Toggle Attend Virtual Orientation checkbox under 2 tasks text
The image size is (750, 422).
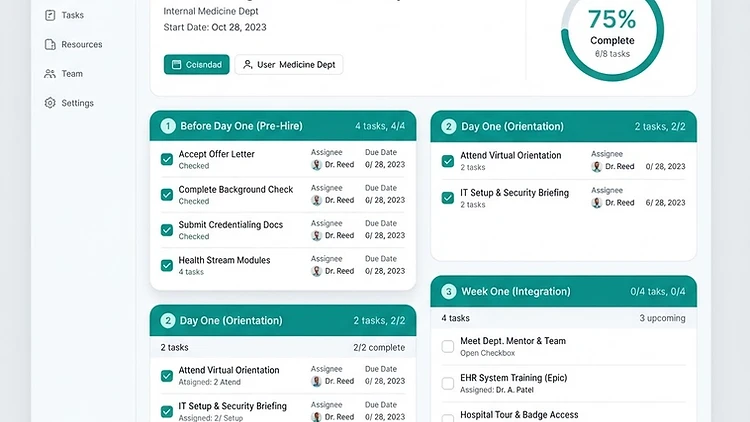448,161
